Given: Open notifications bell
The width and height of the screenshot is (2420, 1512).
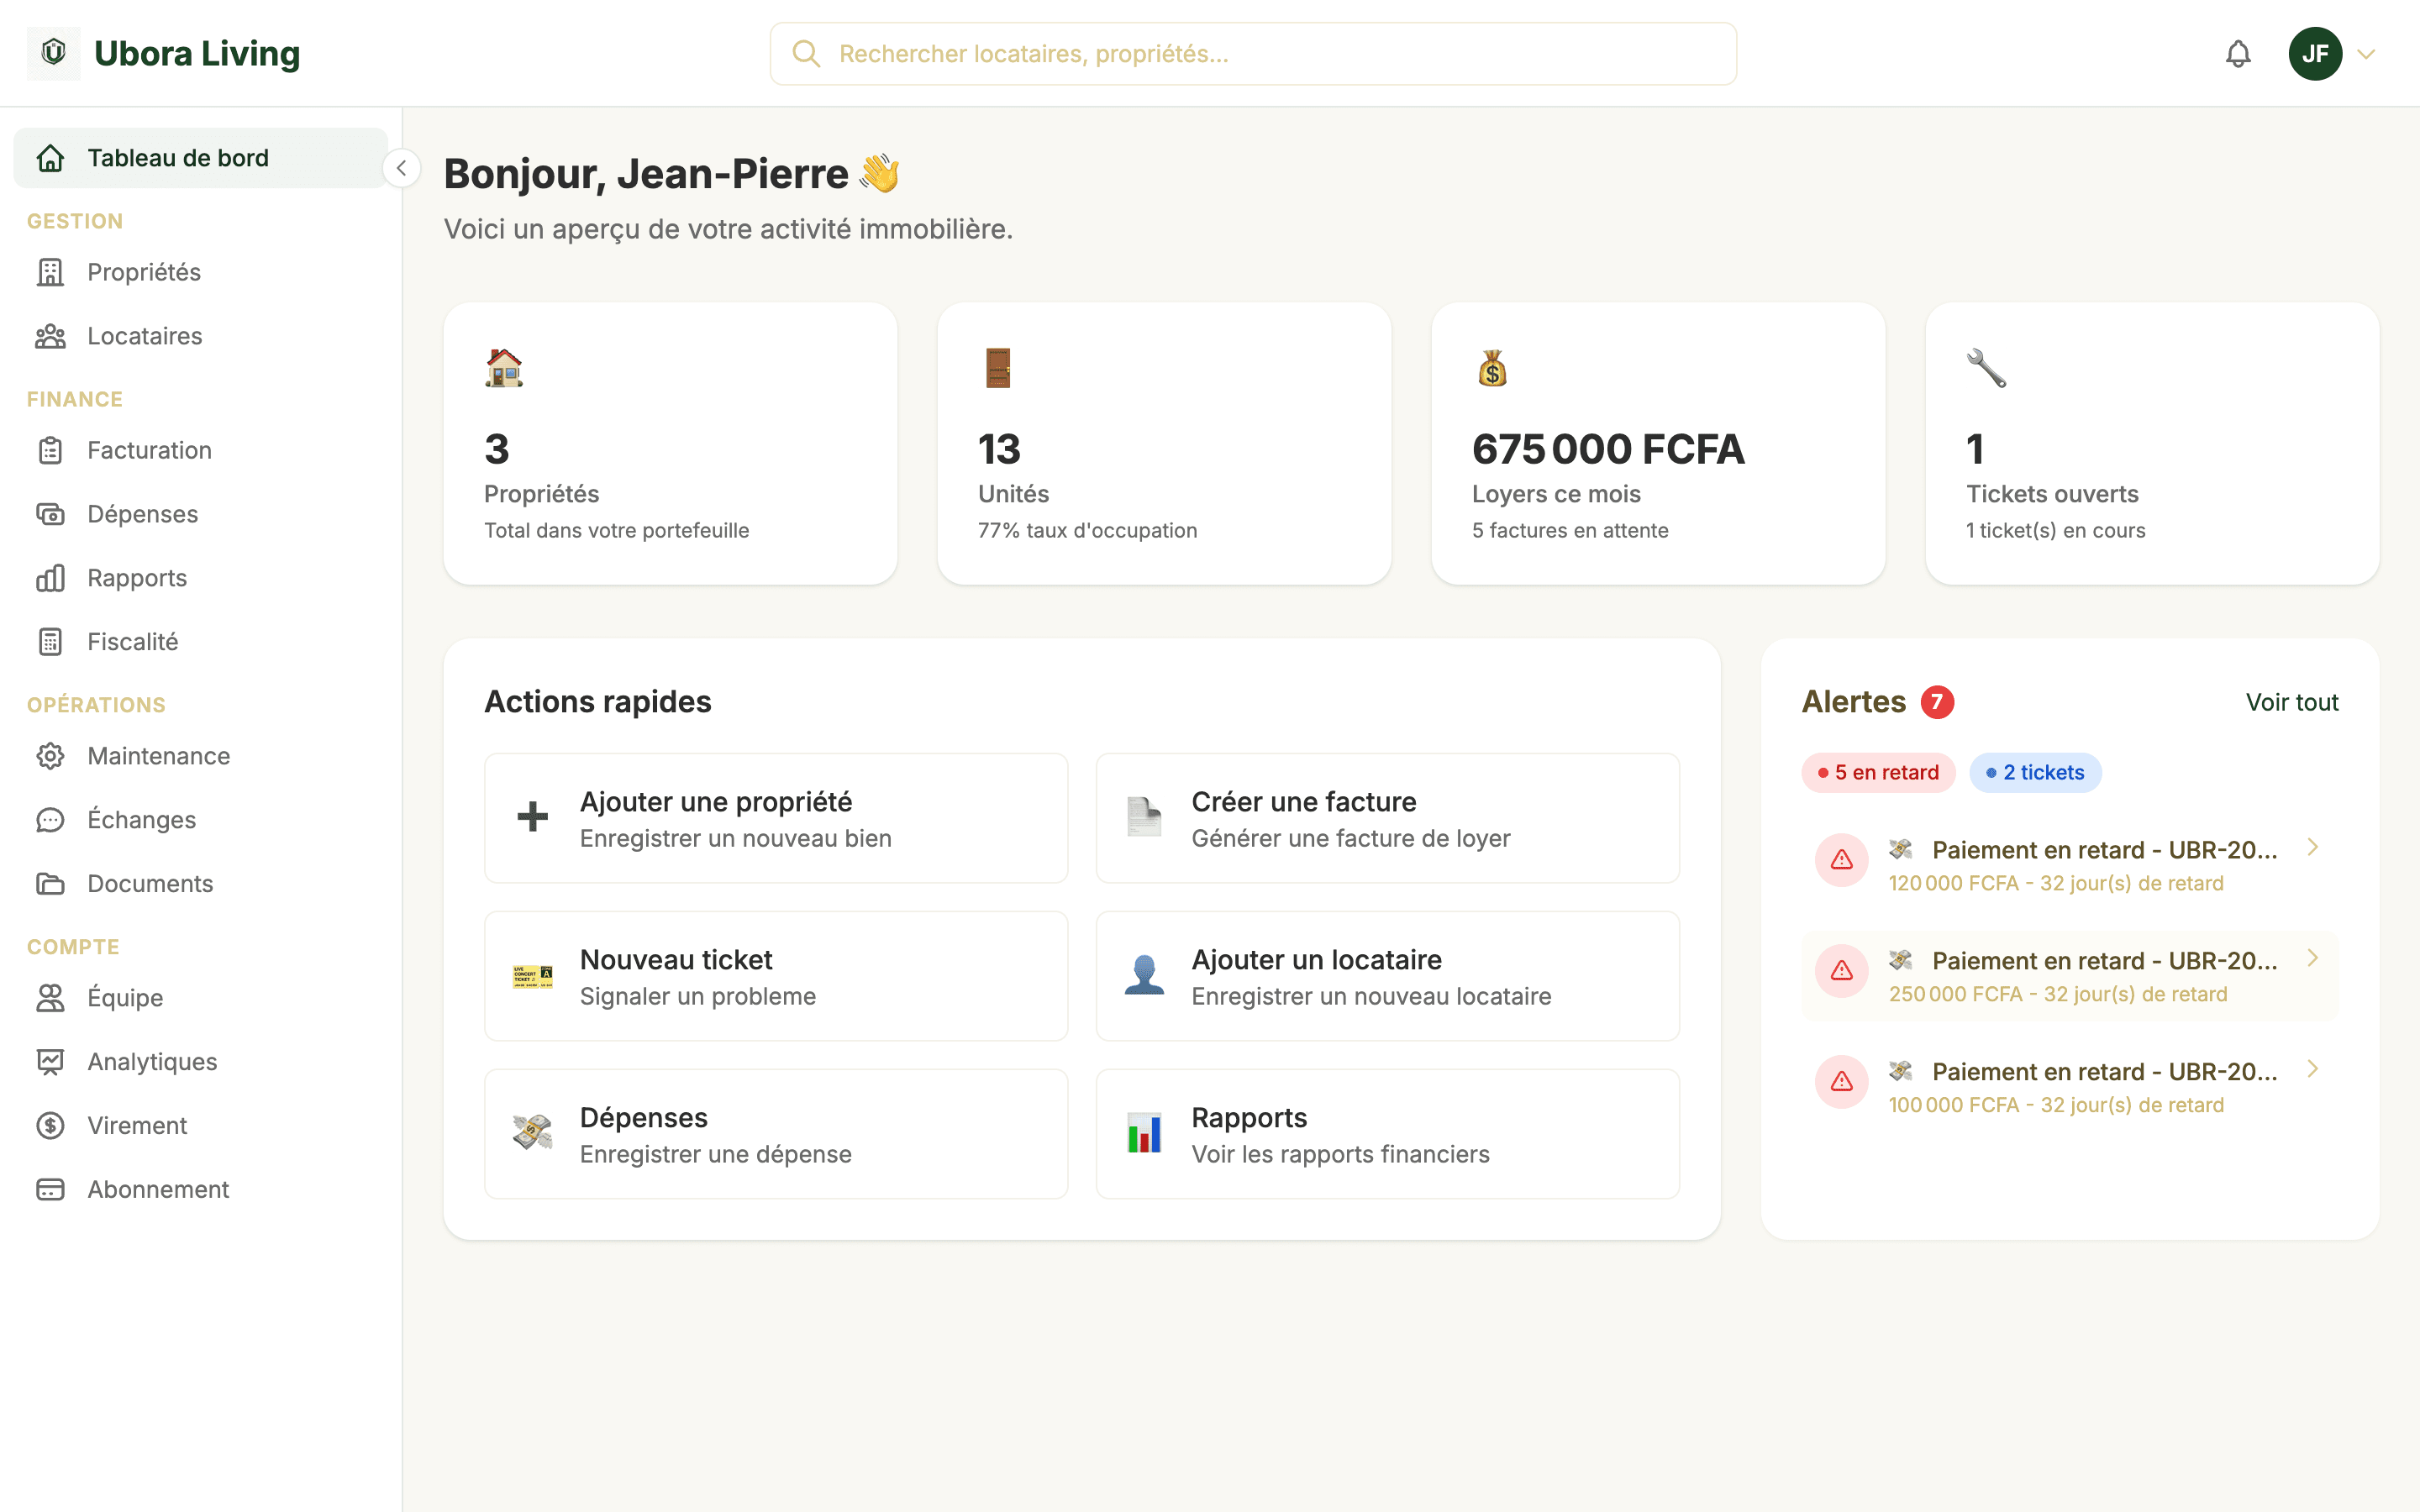Looking at the screenshot, I should pyautogui.click(x=2238, y=54).
